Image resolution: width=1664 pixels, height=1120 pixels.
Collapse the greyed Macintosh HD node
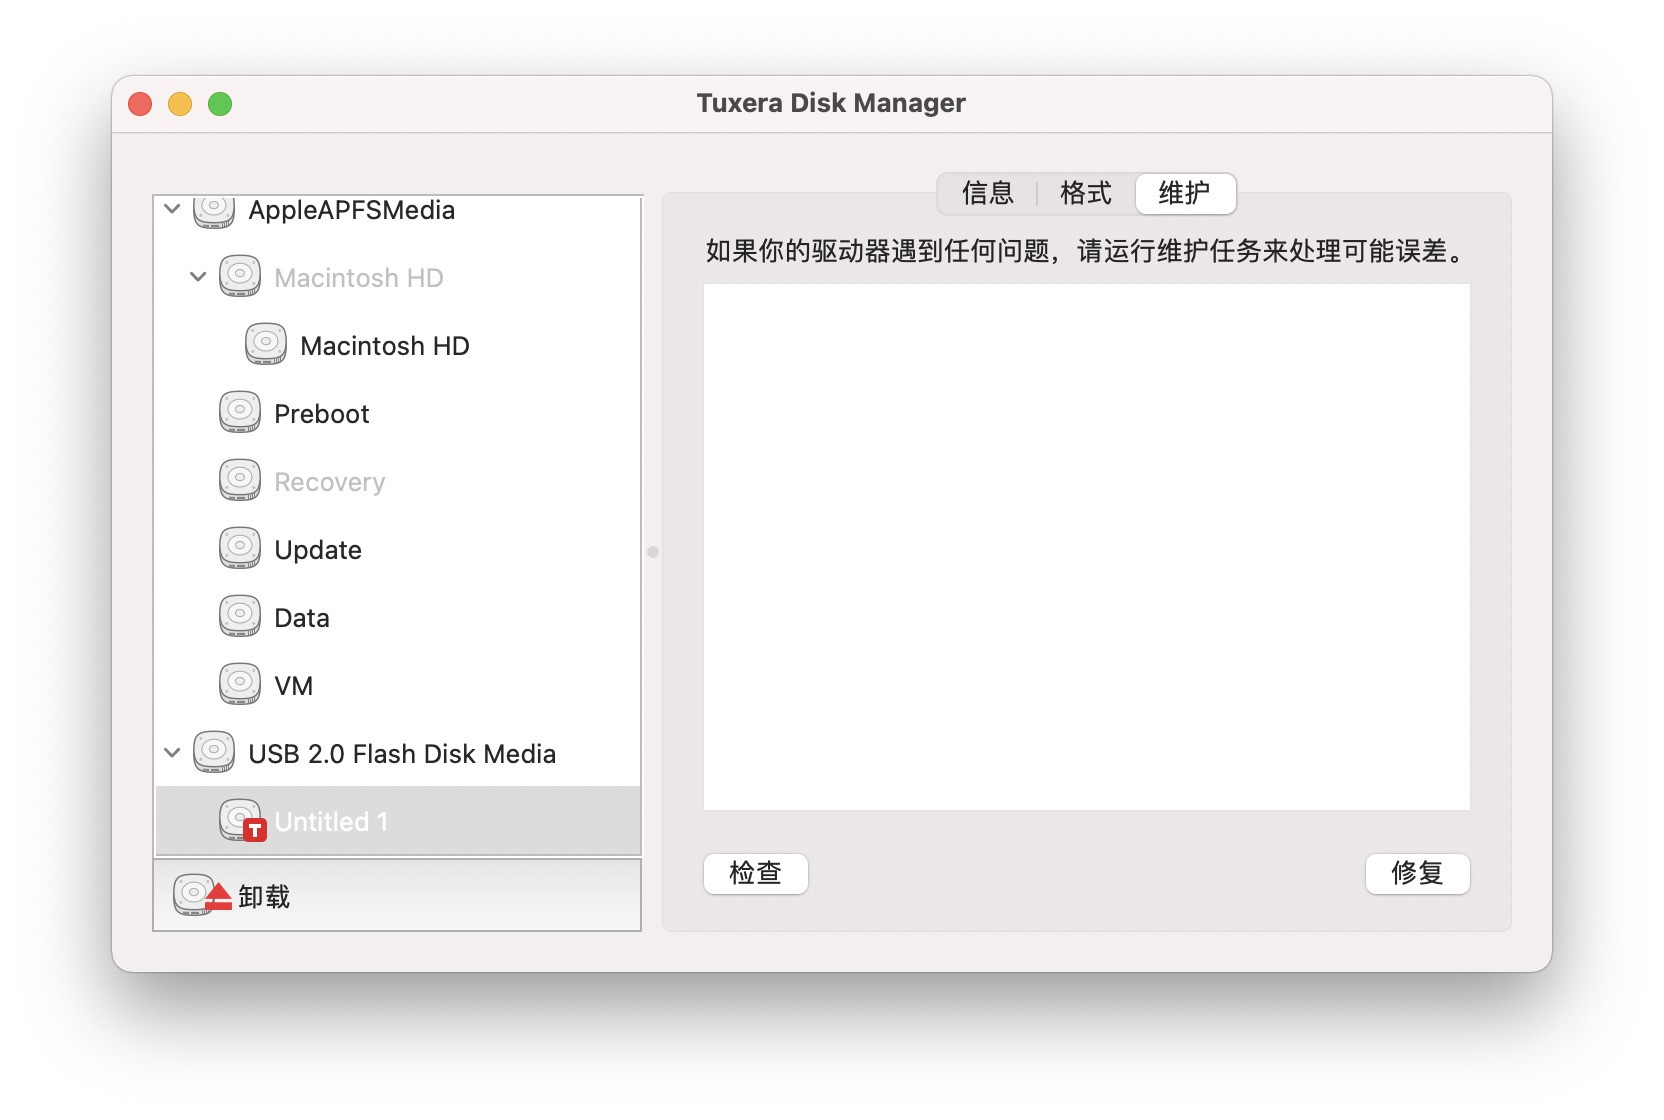point(198,277)
